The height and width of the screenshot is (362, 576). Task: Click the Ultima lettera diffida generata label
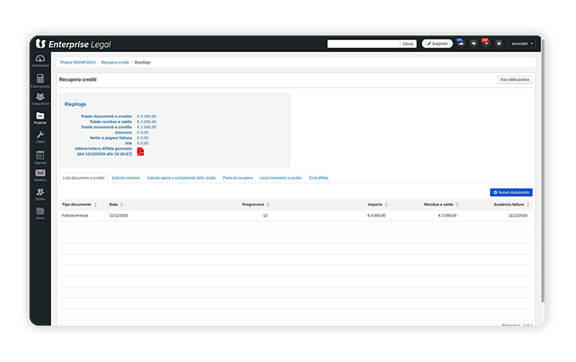point(103,151)
